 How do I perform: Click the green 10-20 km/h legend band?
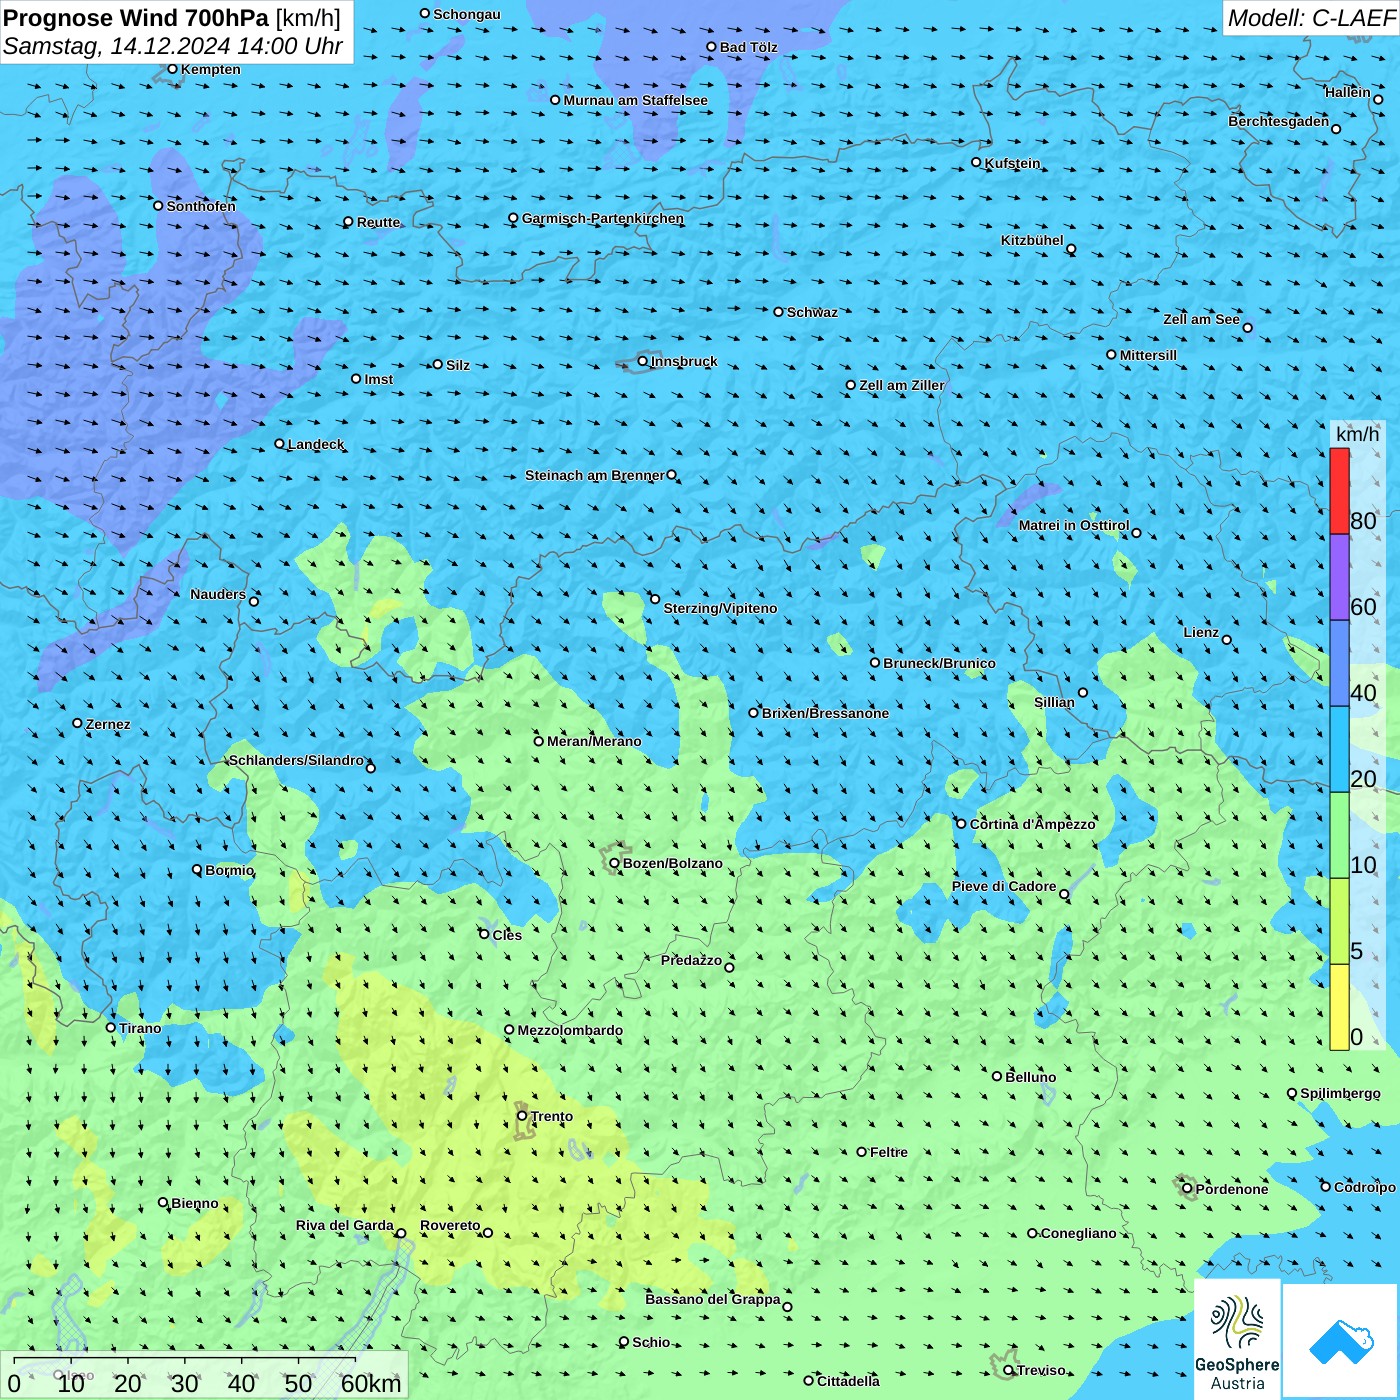click(1339, 836)
